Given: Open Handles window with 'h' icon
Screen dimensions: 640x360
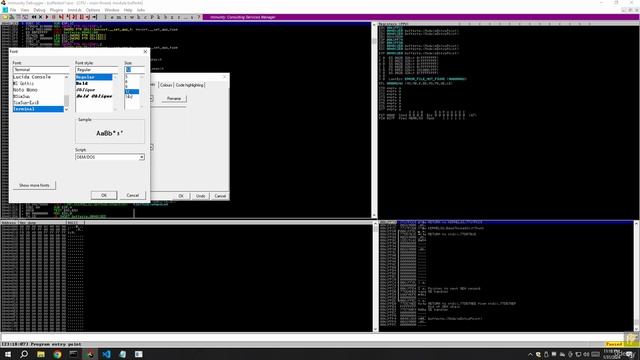Looking at the screenshot, I should pyautogui.click(x=139, y=17).
